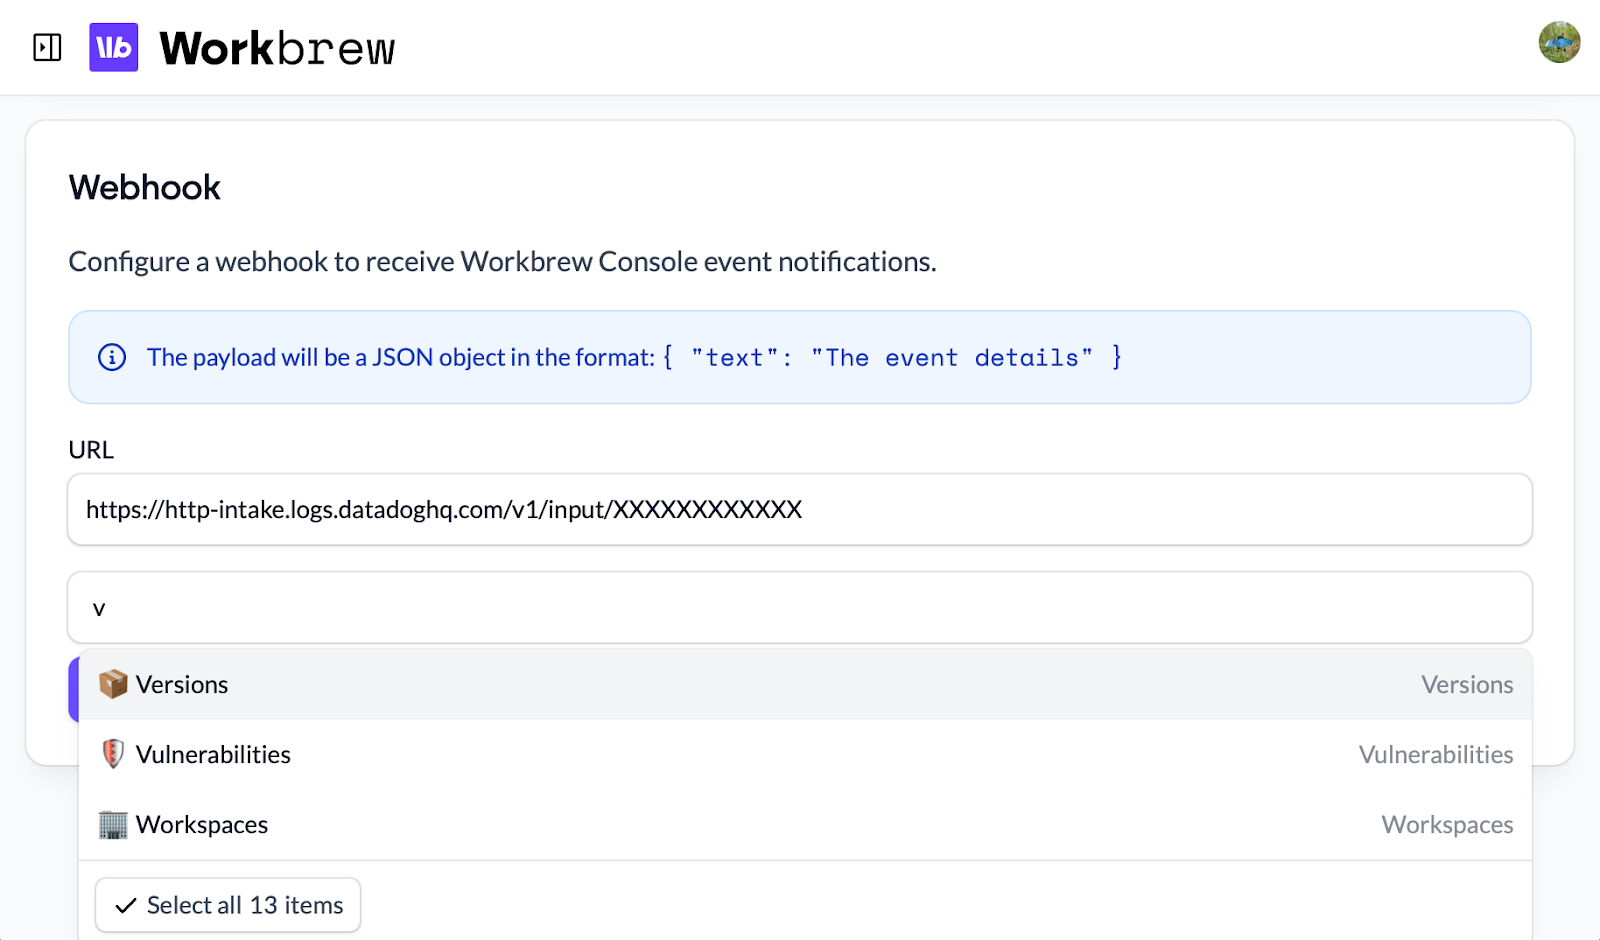This screenshot has width=1600, height=940.
Task: Click the gray 'Versions' category label at right
Action: point(1467,685)
